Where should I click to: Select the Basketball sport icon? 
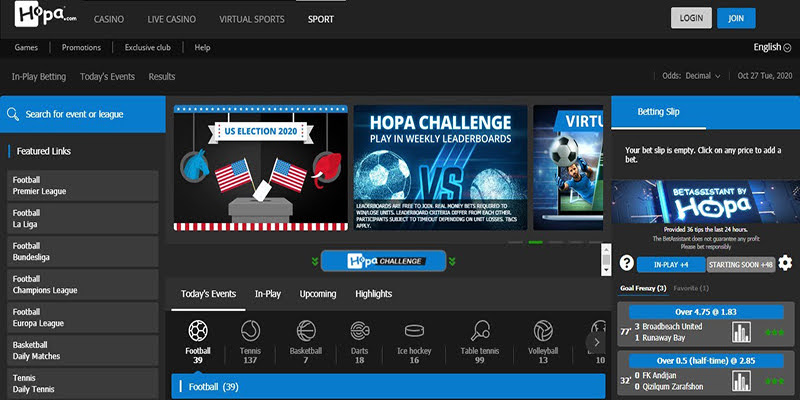click(306, 331)
